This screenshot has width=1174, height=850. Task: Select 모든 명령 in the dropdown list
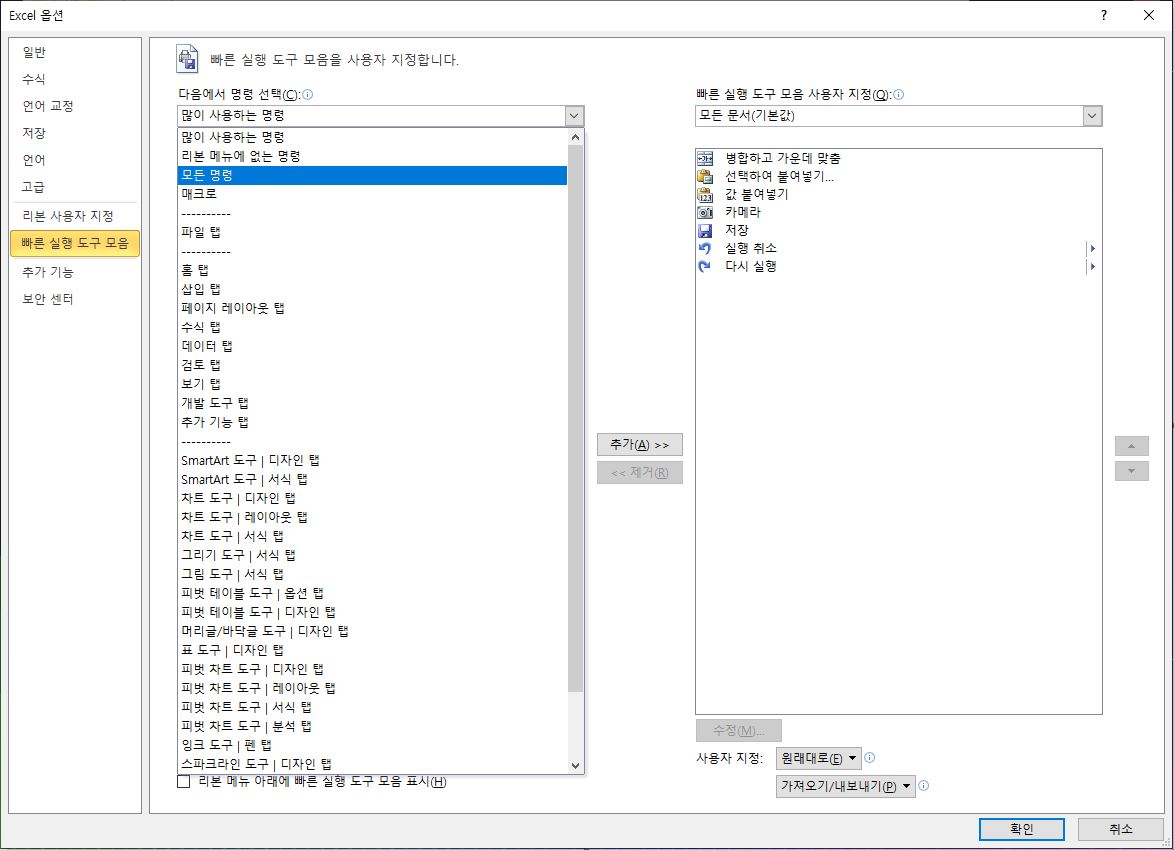click(372, 175)
